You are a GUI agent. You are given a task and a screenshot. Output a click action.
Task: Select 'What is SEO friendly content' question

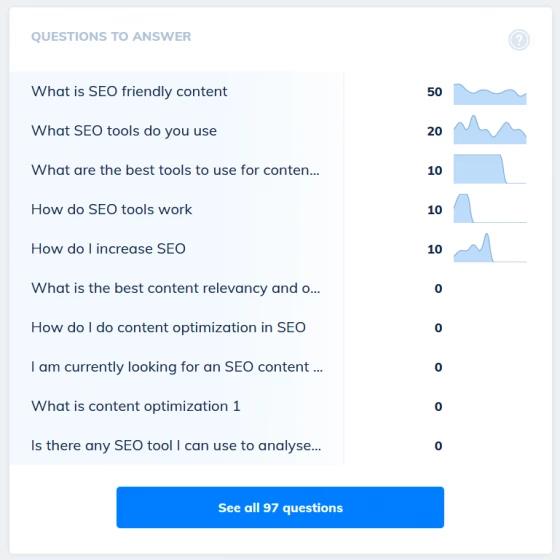(129, 91)
